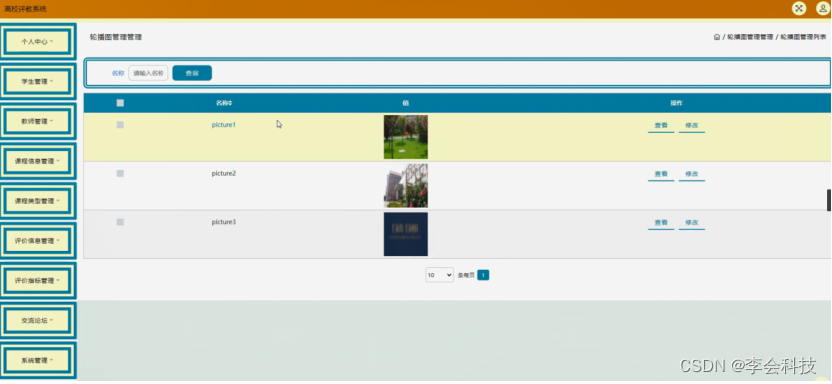Sort by the 名称 column header
This screenshot has width=832, height=384.
(x=223, y=103)
